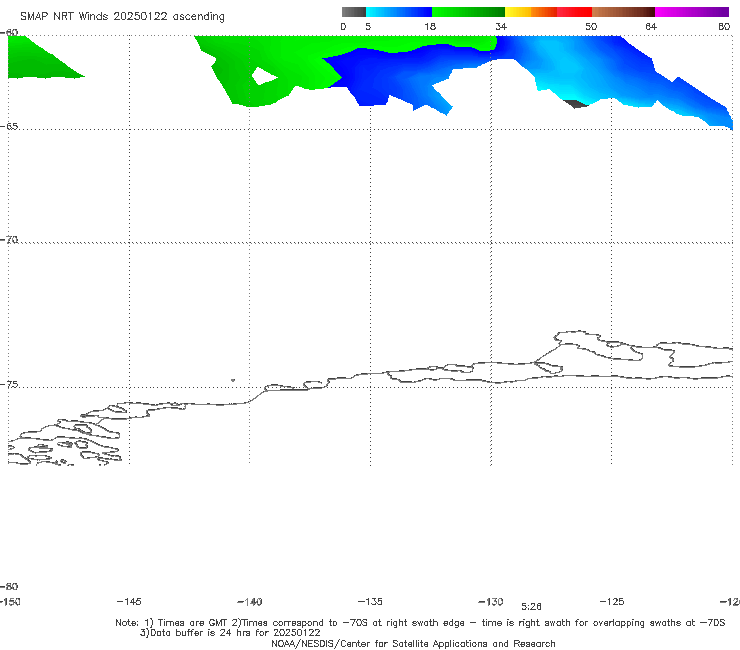Click the white hole inside green wind area
The width and height of the screenshot is (740, 650).
(x=263, y=76)
